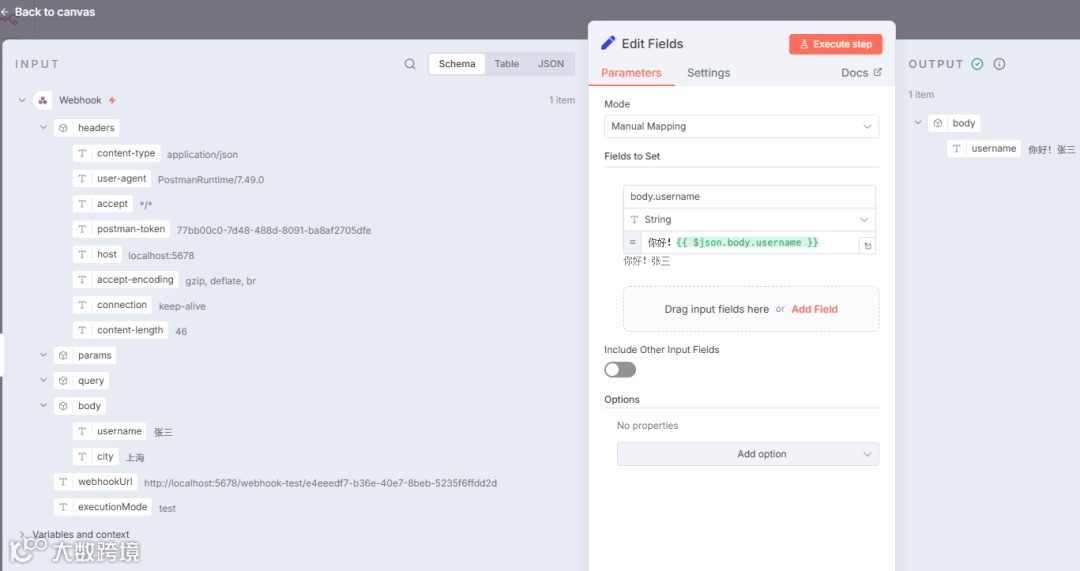Viewport: 1080px width, 571px height.
Task: Click the object cube icon next to query
Action: point(63,381)
